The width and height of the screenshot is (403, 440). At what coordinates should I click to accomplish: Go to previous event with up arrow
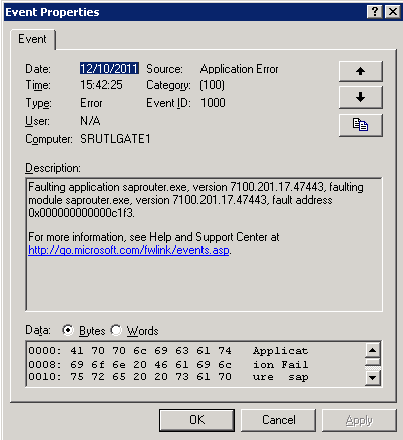click(360, 71)
